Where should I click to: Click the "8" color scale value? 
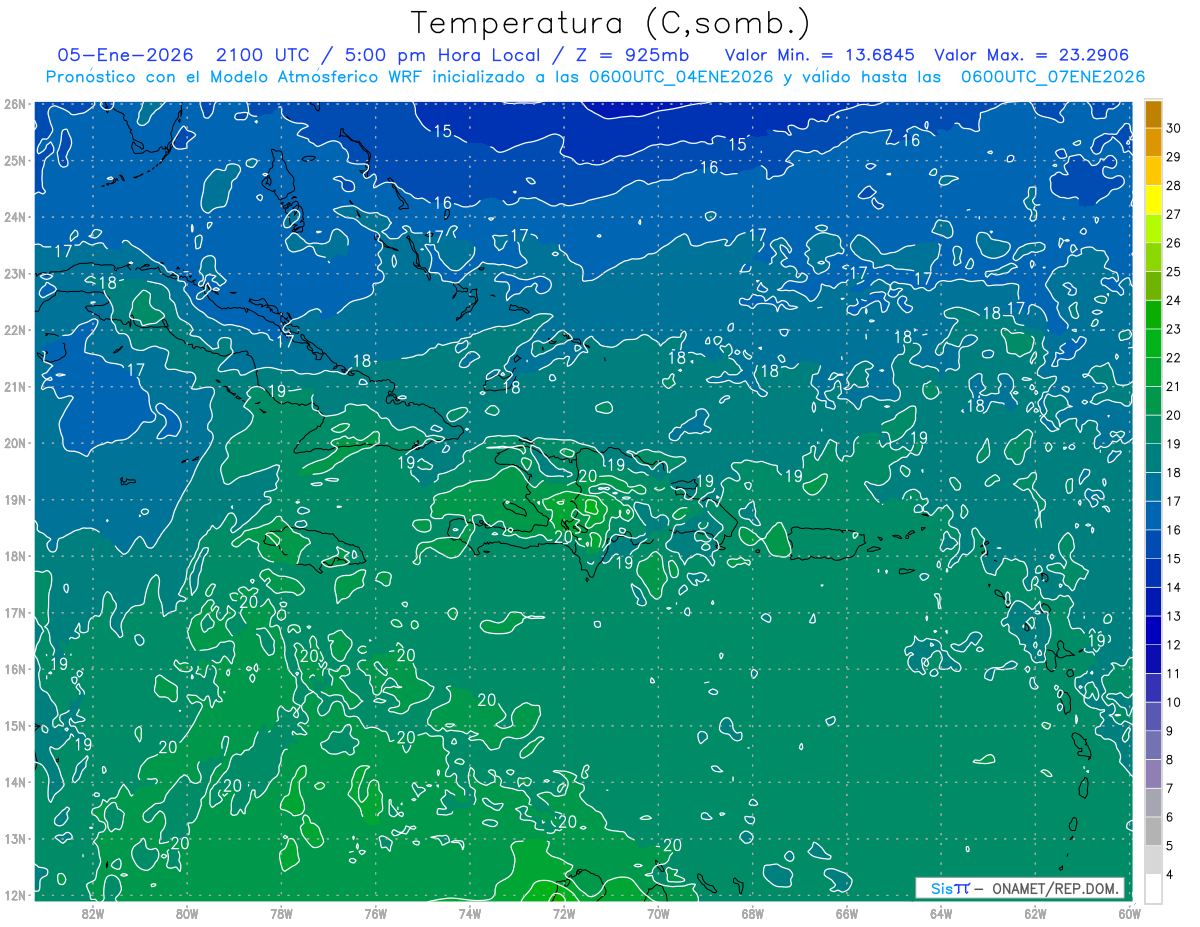pyautogui.click(x=1170, y=759)
